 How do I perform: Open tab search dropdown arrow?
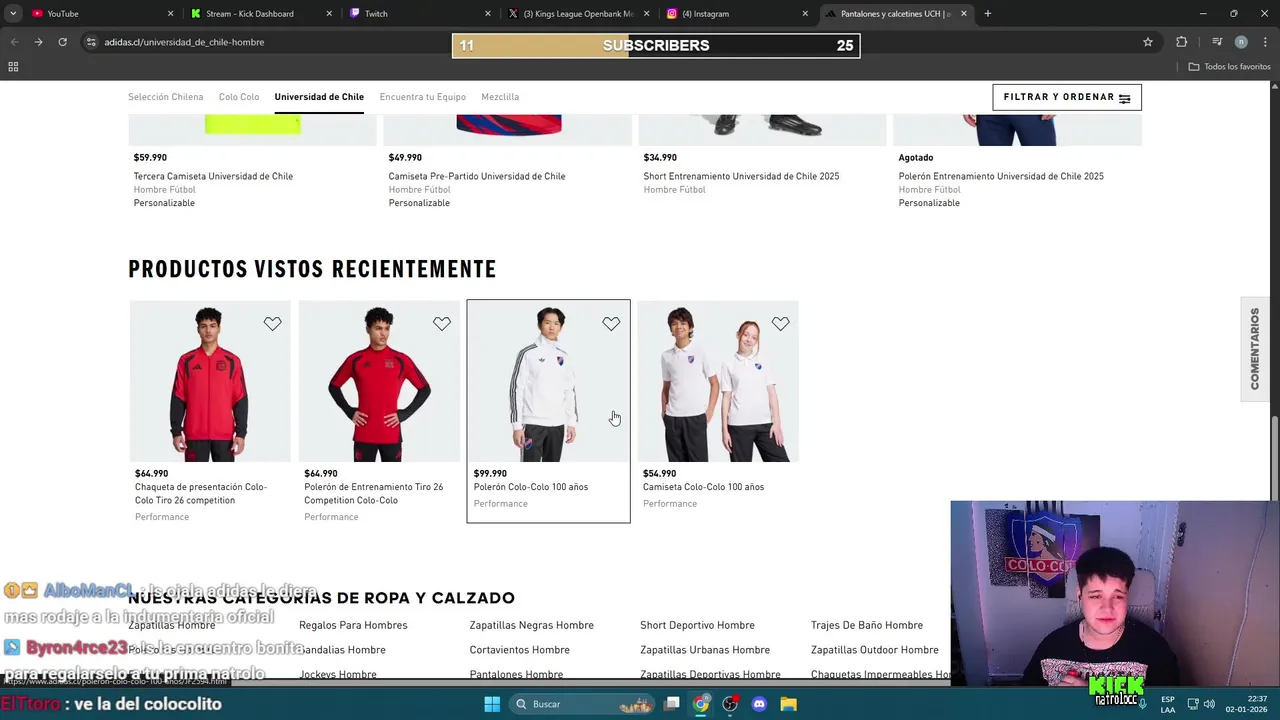[12, 14]
